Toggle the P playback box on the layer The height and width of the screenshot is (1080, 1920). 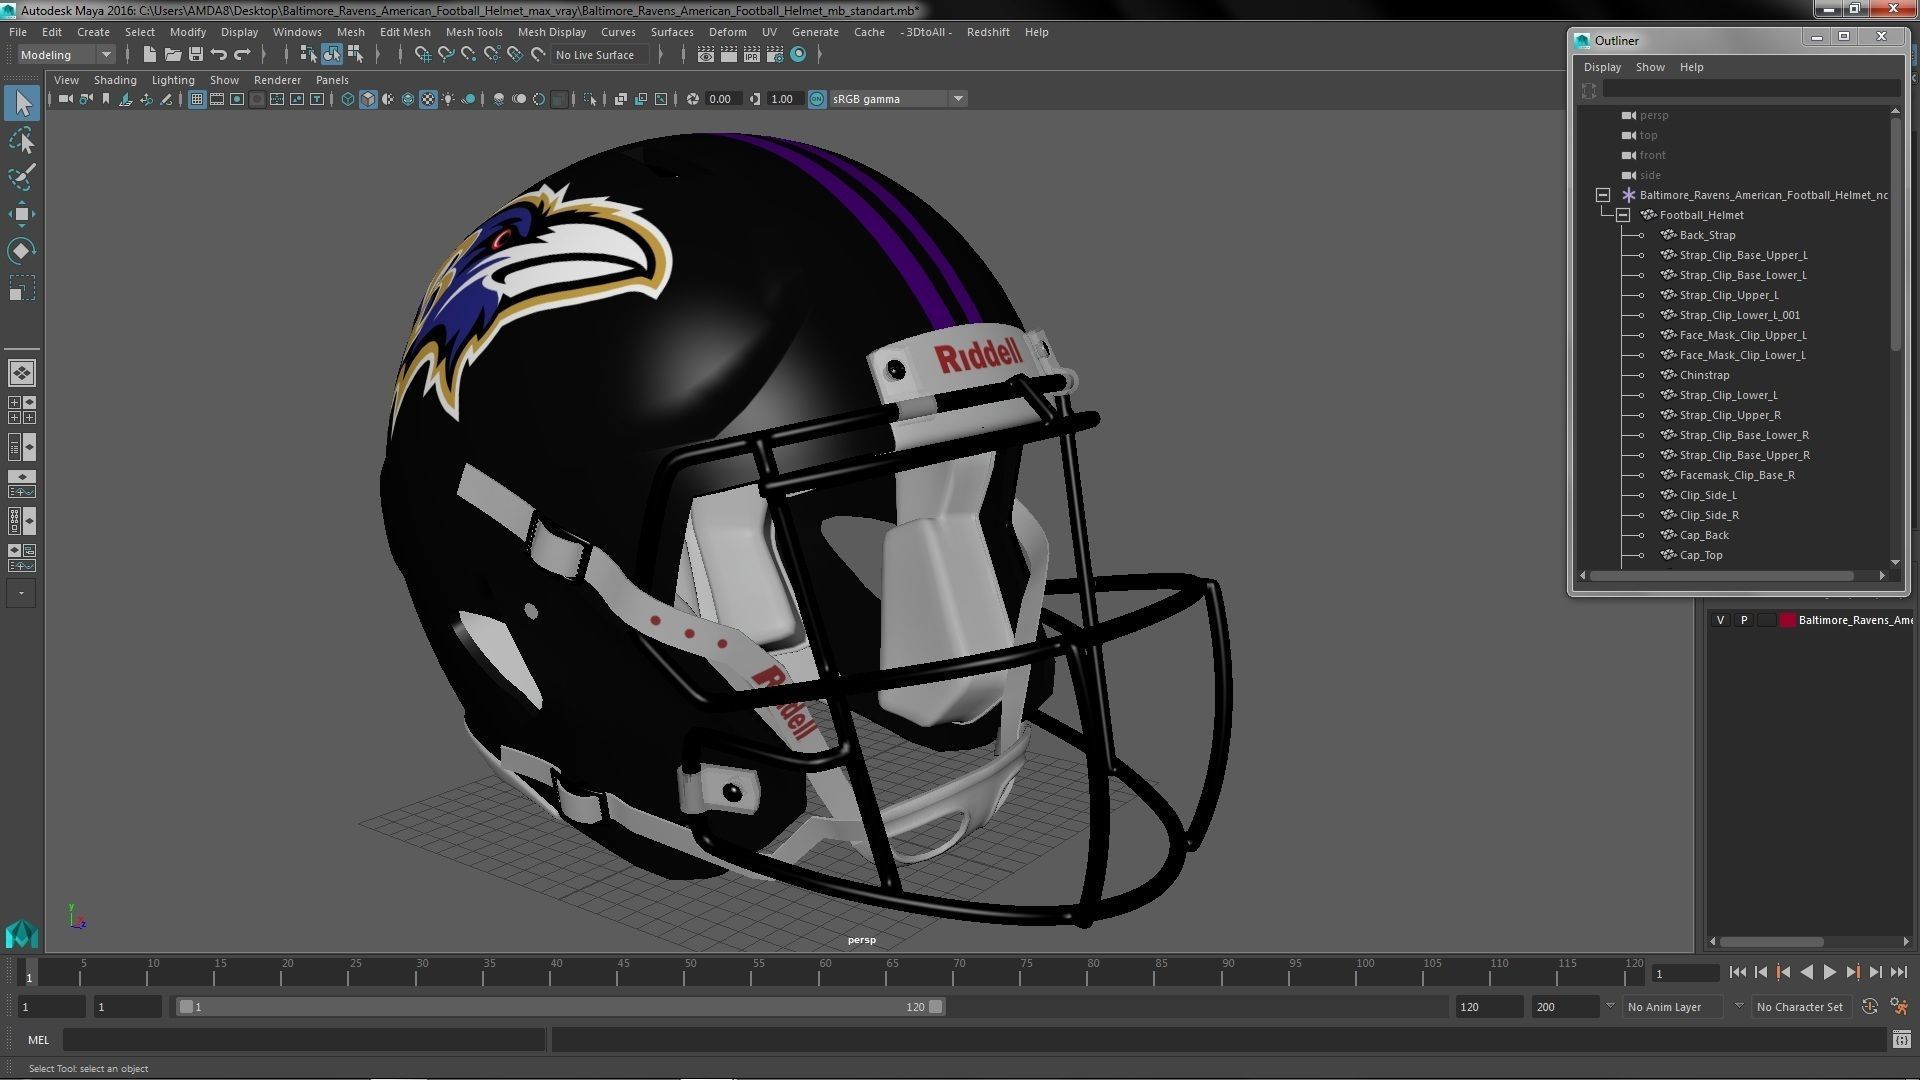pos(1744,620)
